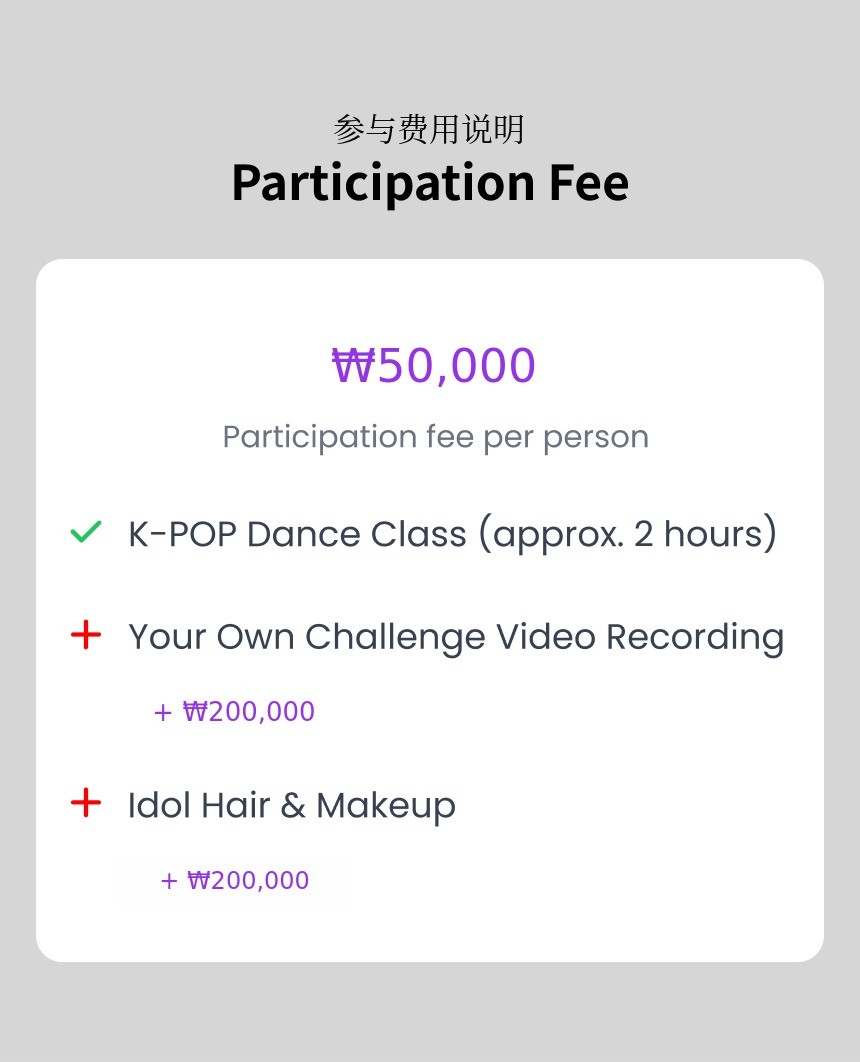The width and height of the screenshot is (860, 1062).
Task: Click the won symbol in the ₩50,000 price
Action: 351,366
